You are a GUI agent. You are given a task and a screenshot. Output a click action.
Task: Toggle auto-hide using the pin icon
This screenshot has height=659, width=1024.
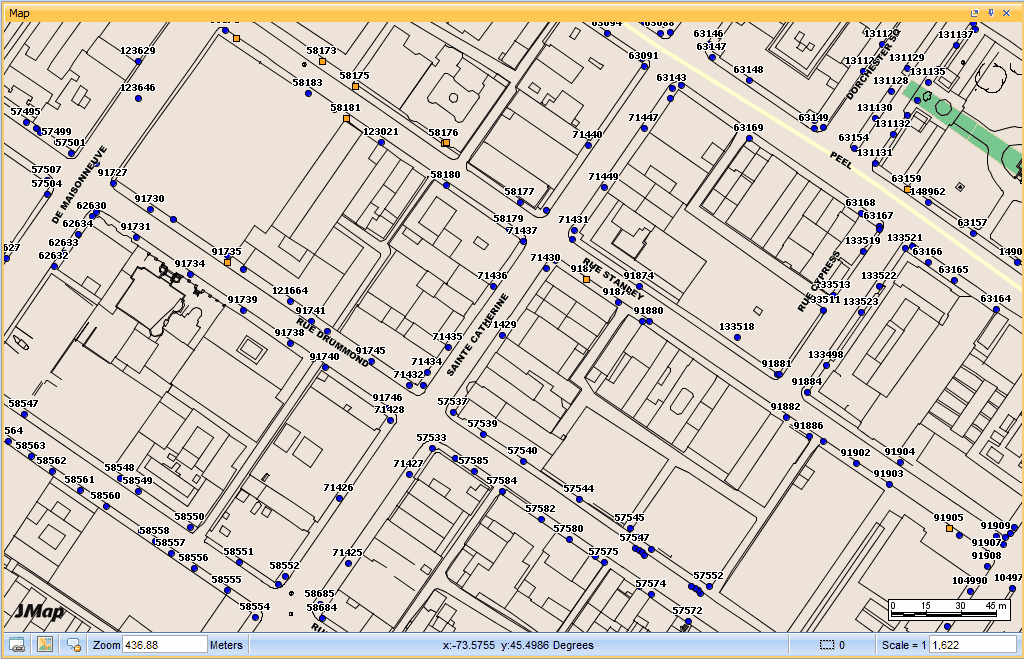coord(991,13)
